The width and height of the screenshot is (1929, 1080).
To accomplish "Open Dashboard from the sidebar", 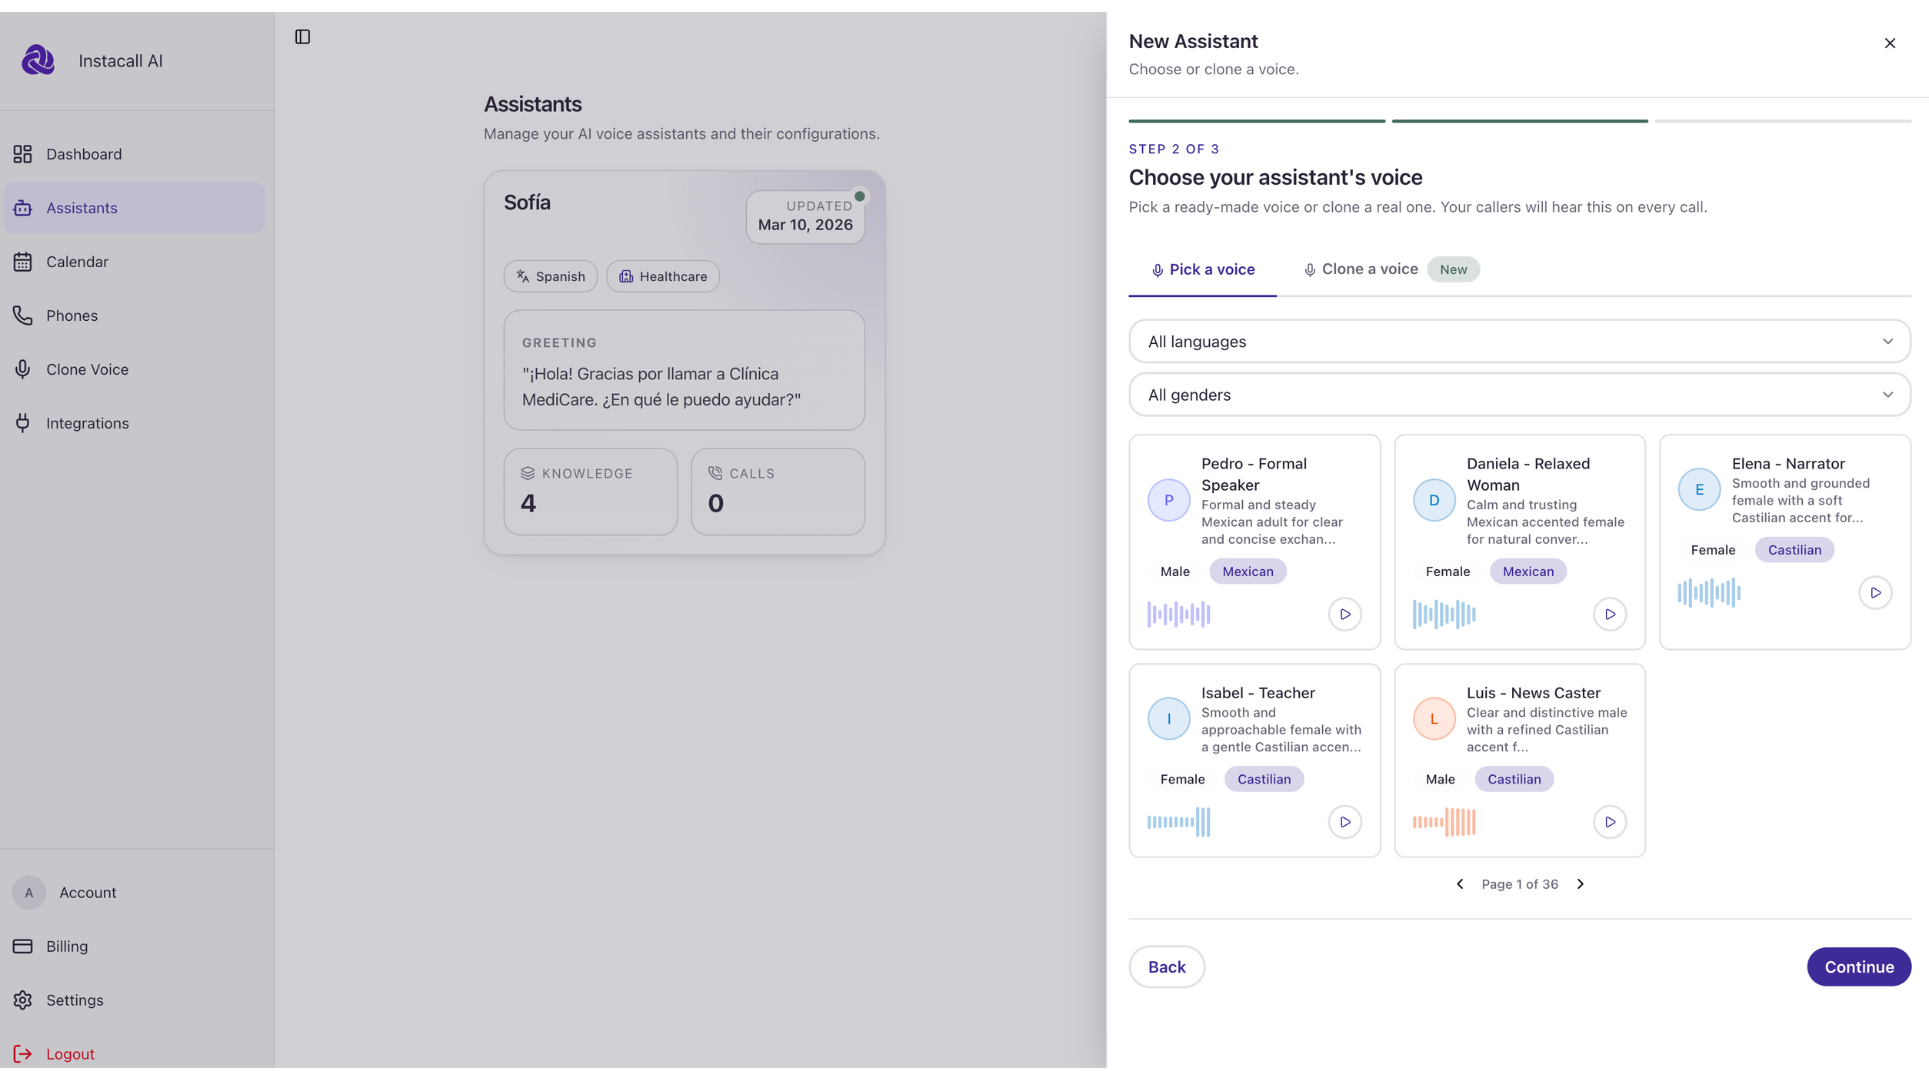I will (84, 154).
